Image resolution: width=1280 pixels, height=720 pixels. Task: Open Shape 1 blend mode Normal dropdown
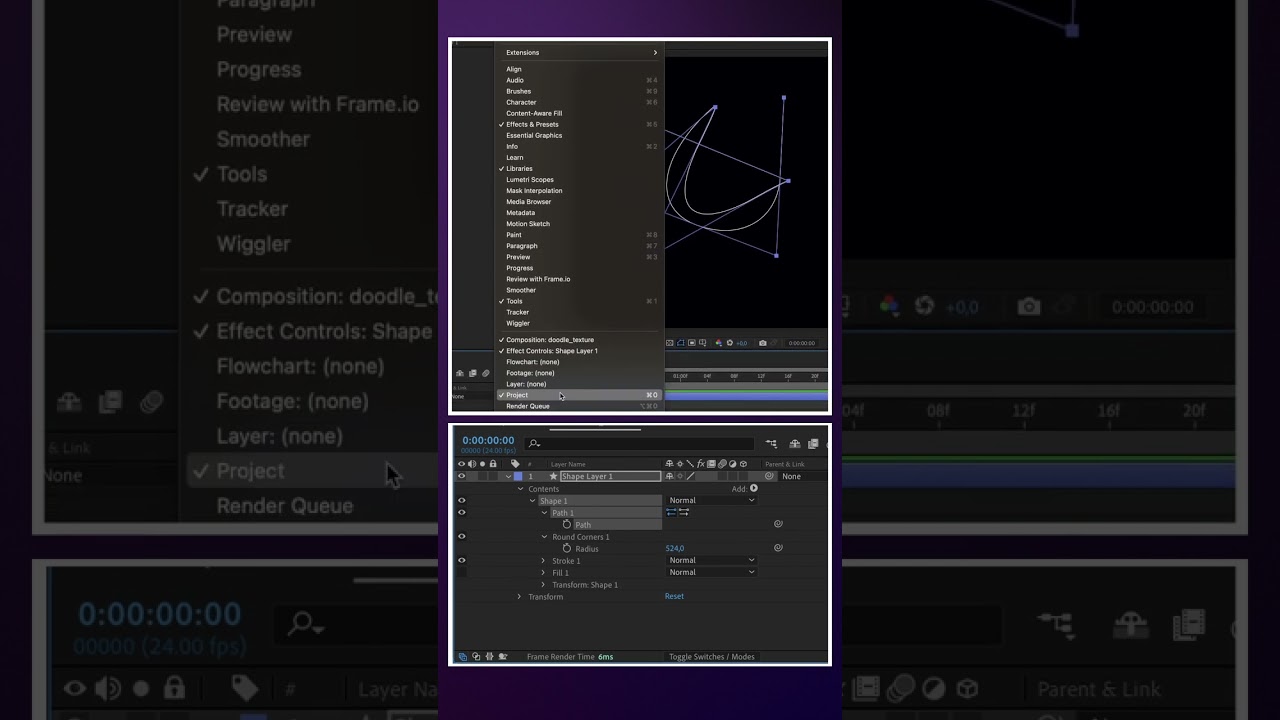[x=711, y=500]
